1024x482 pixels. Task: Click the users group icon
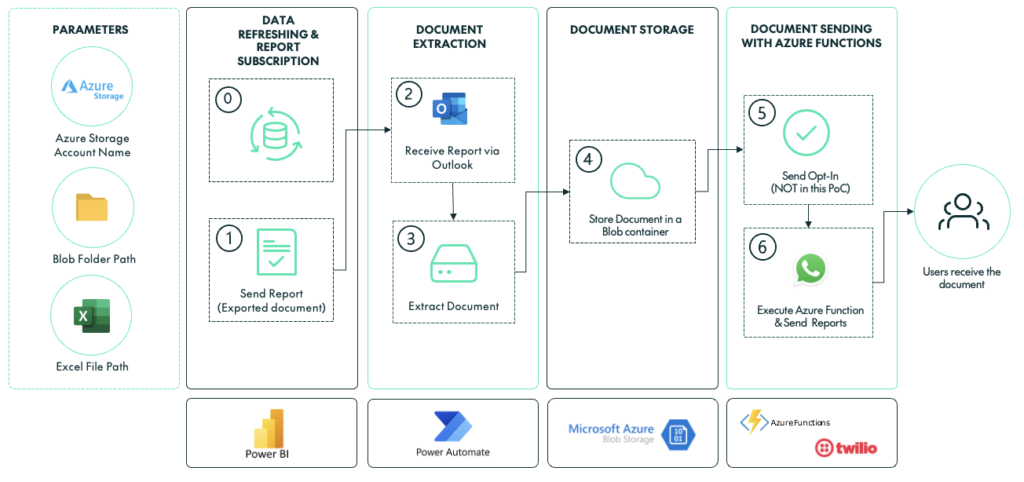tap(963, 212)
